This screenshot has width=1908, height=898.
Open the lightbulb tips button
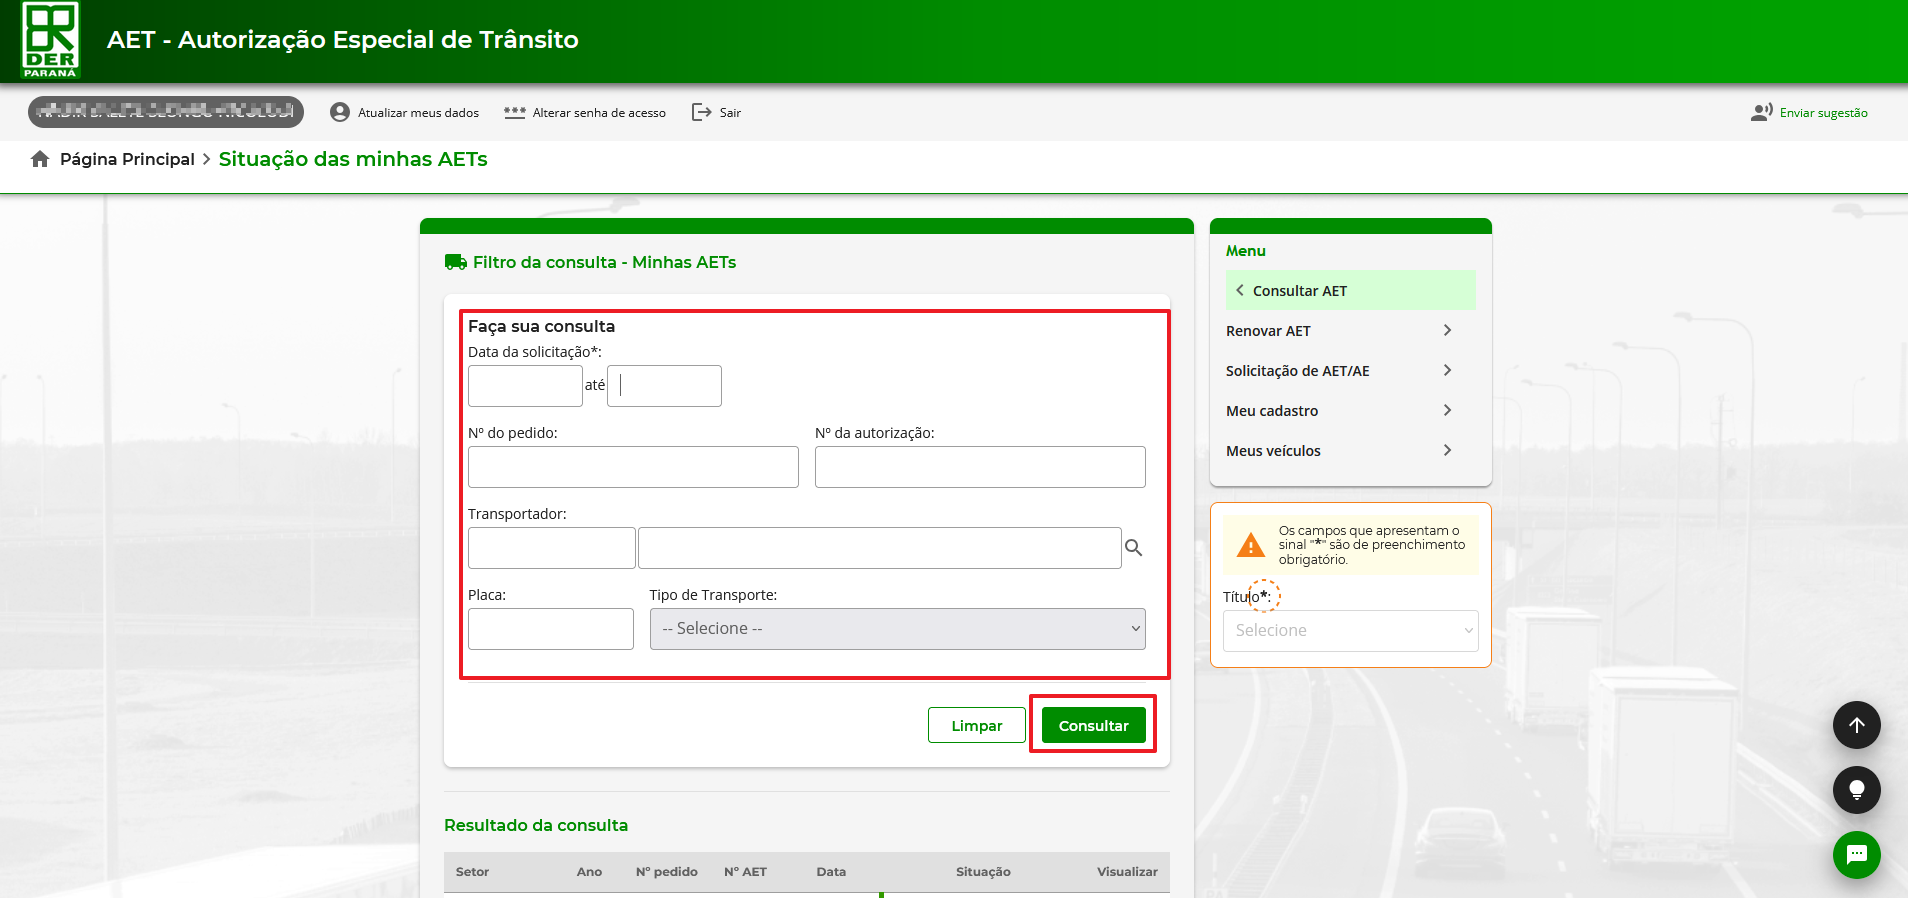click(x=1856, y=790)
